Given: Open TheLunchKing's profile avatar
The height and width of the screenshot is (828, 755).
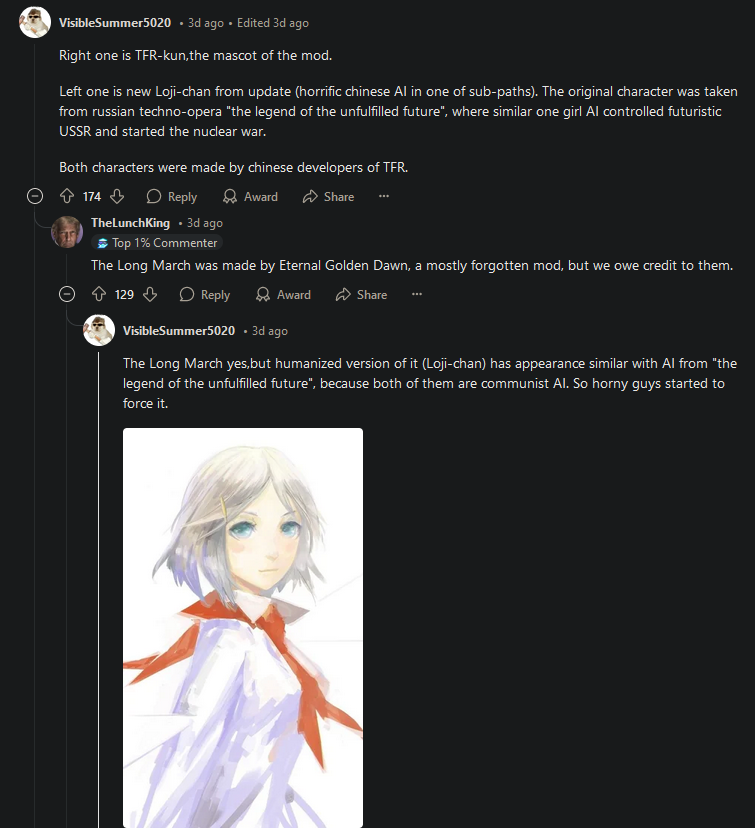Looking at the screenshot, I should tap(67, 231).
